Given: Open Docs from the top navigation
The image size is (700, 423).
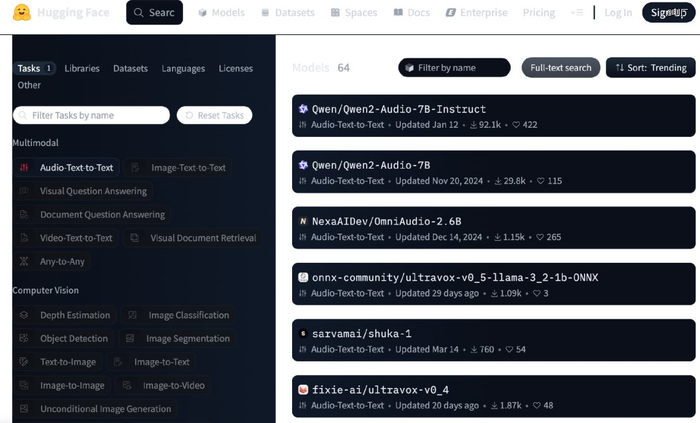Looking at the screenshot, I should tap(412, 12).
